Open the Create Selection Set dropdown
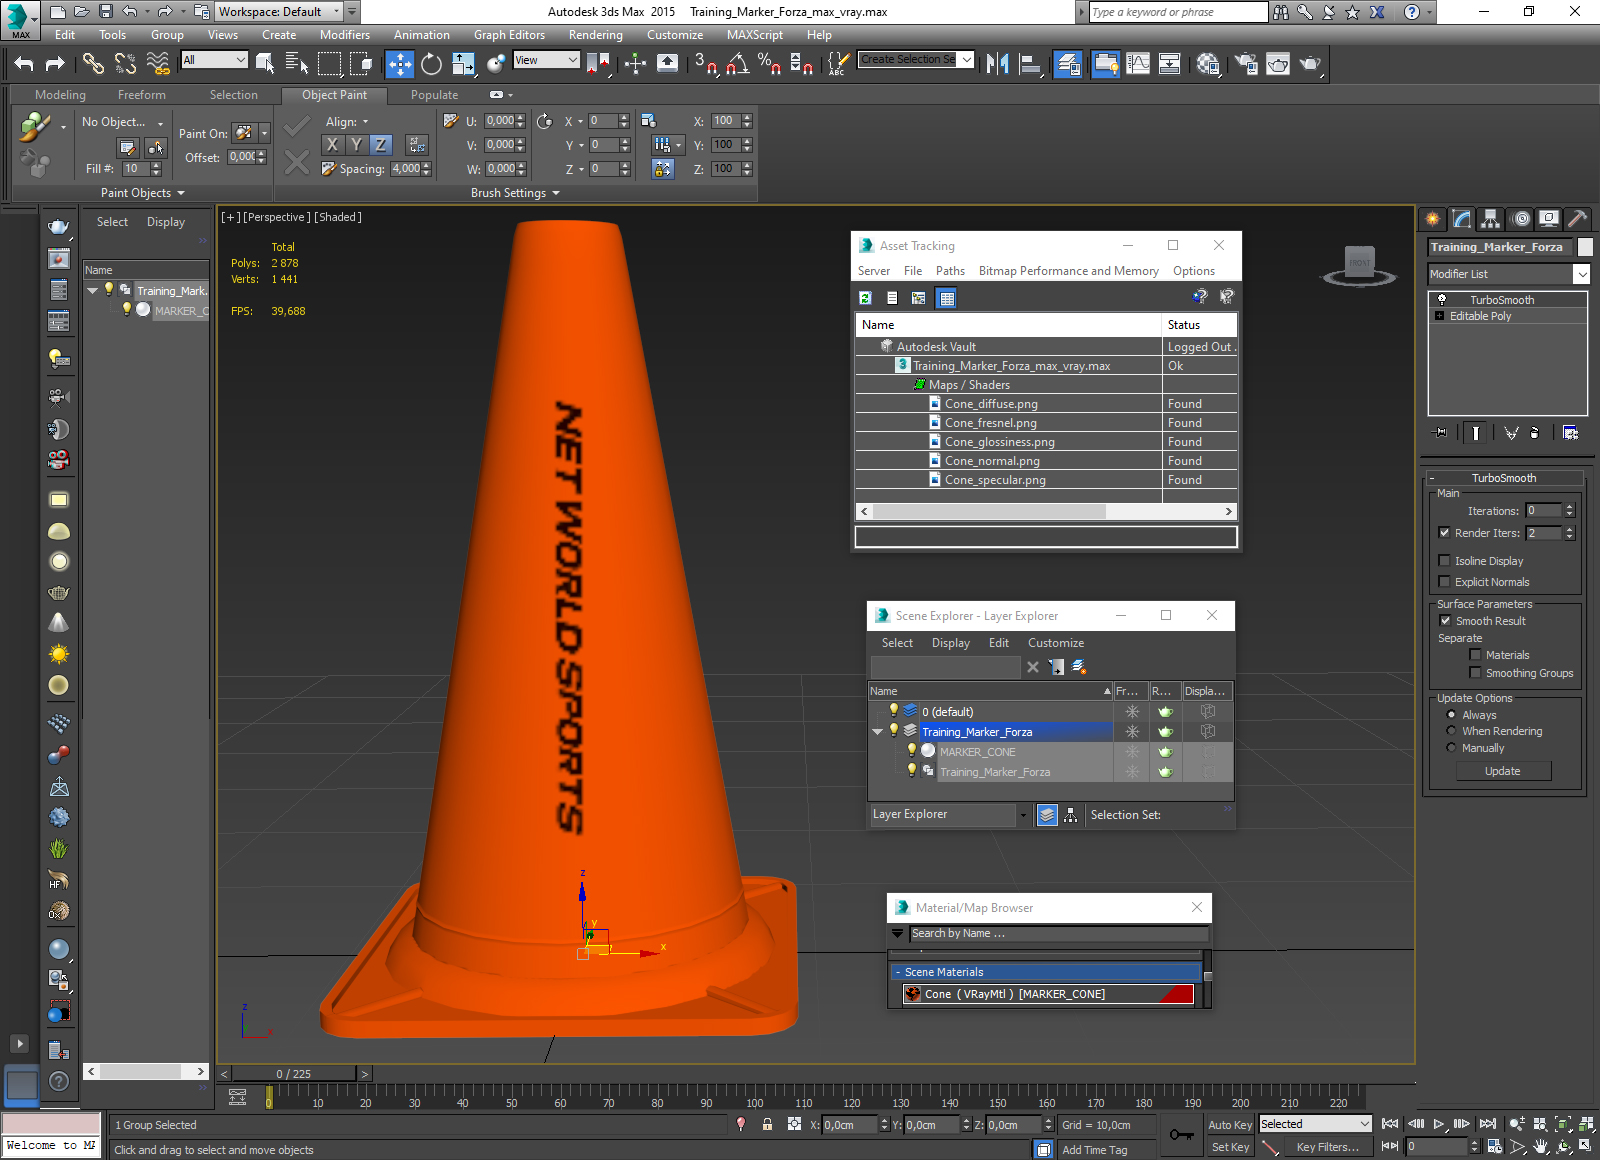Image resolution: width=1600 pixels, height=1160 pixels. tap(967, 60)
